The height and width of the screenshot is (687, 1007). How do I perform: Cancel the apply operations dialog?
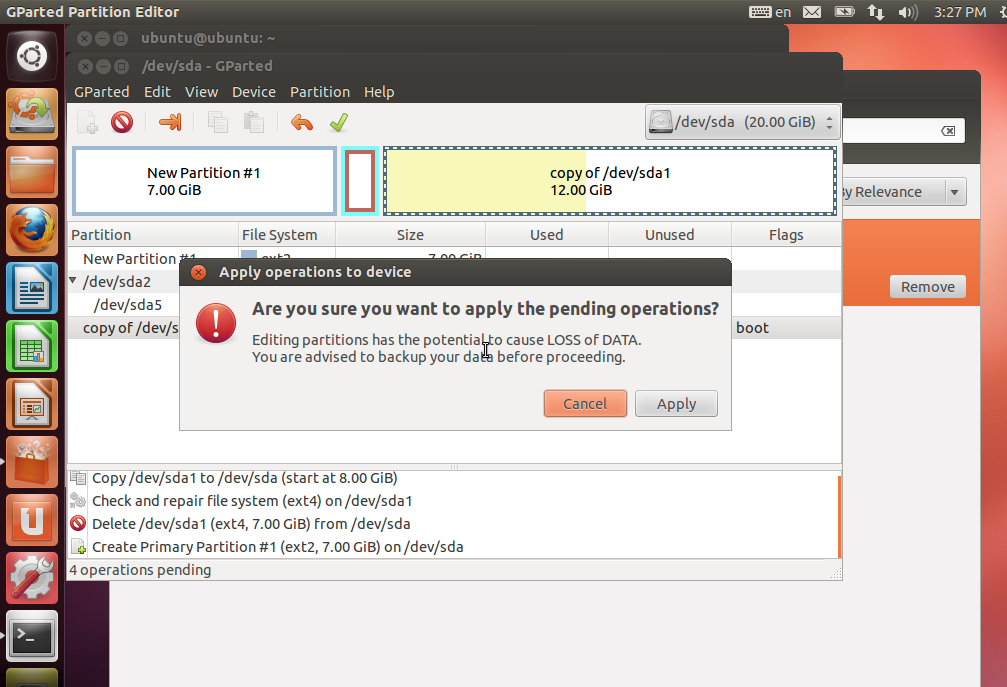(585, 404)
